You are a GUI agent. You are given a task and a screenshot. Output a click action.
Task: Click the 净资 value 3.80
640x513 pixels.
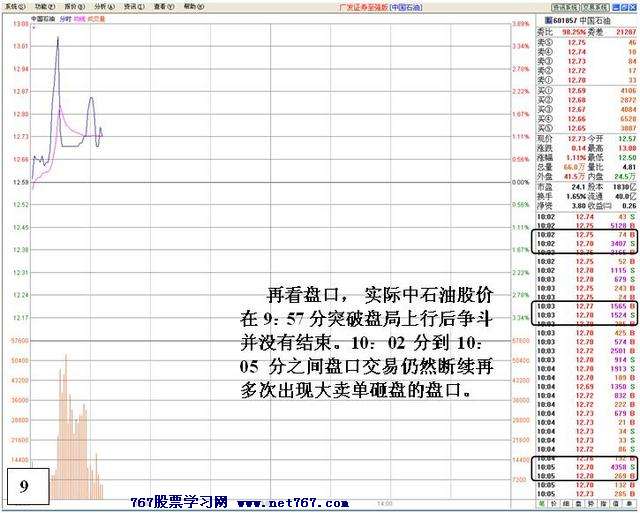(x=579, y=206)
